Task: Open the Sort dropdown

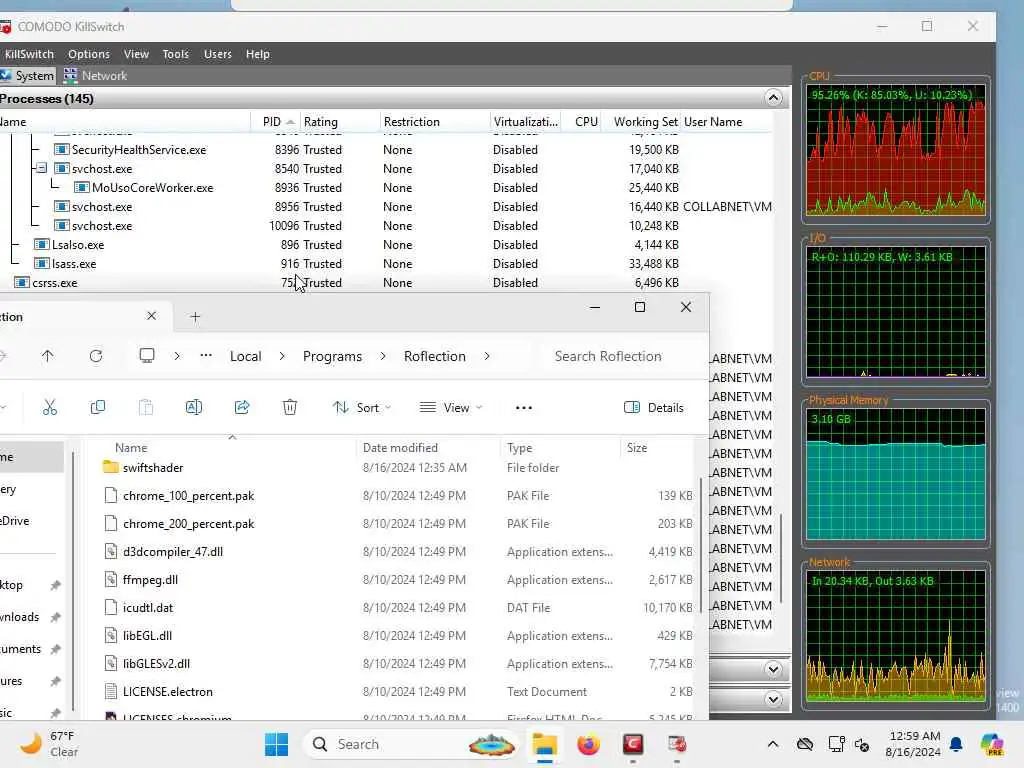Action: (x=362, y=408)
